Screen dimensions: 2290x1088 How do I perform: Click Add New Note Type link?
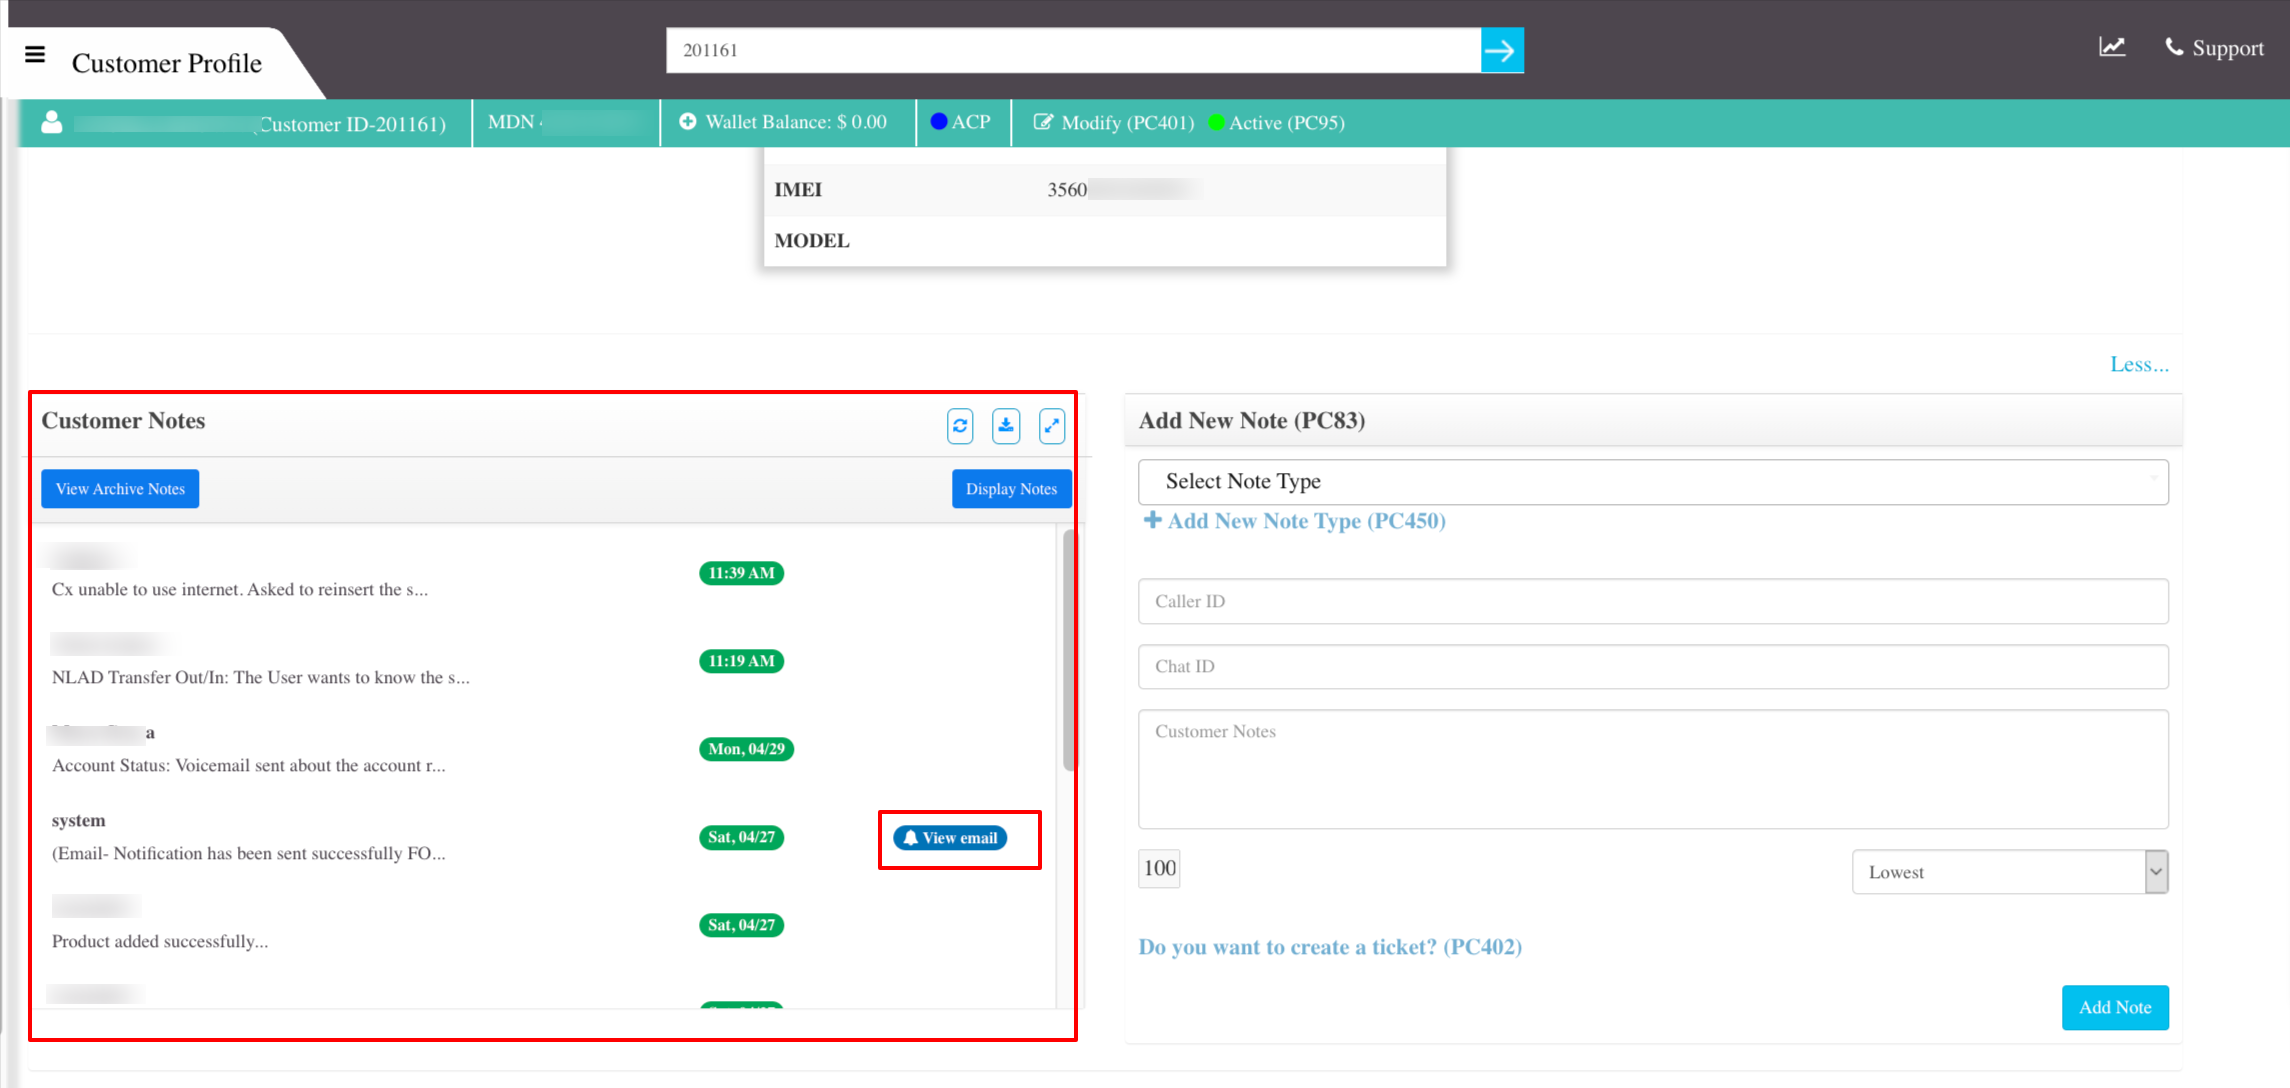pyautogui.click(x=1294, y=521)
